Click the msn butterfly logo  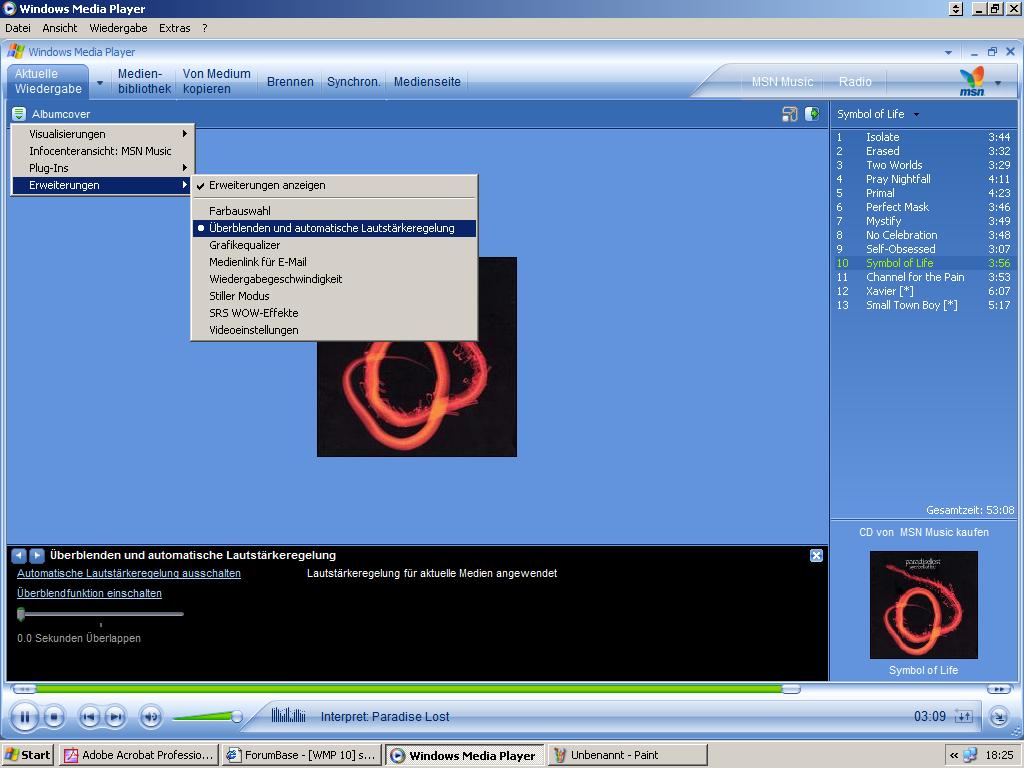(972, 81)
